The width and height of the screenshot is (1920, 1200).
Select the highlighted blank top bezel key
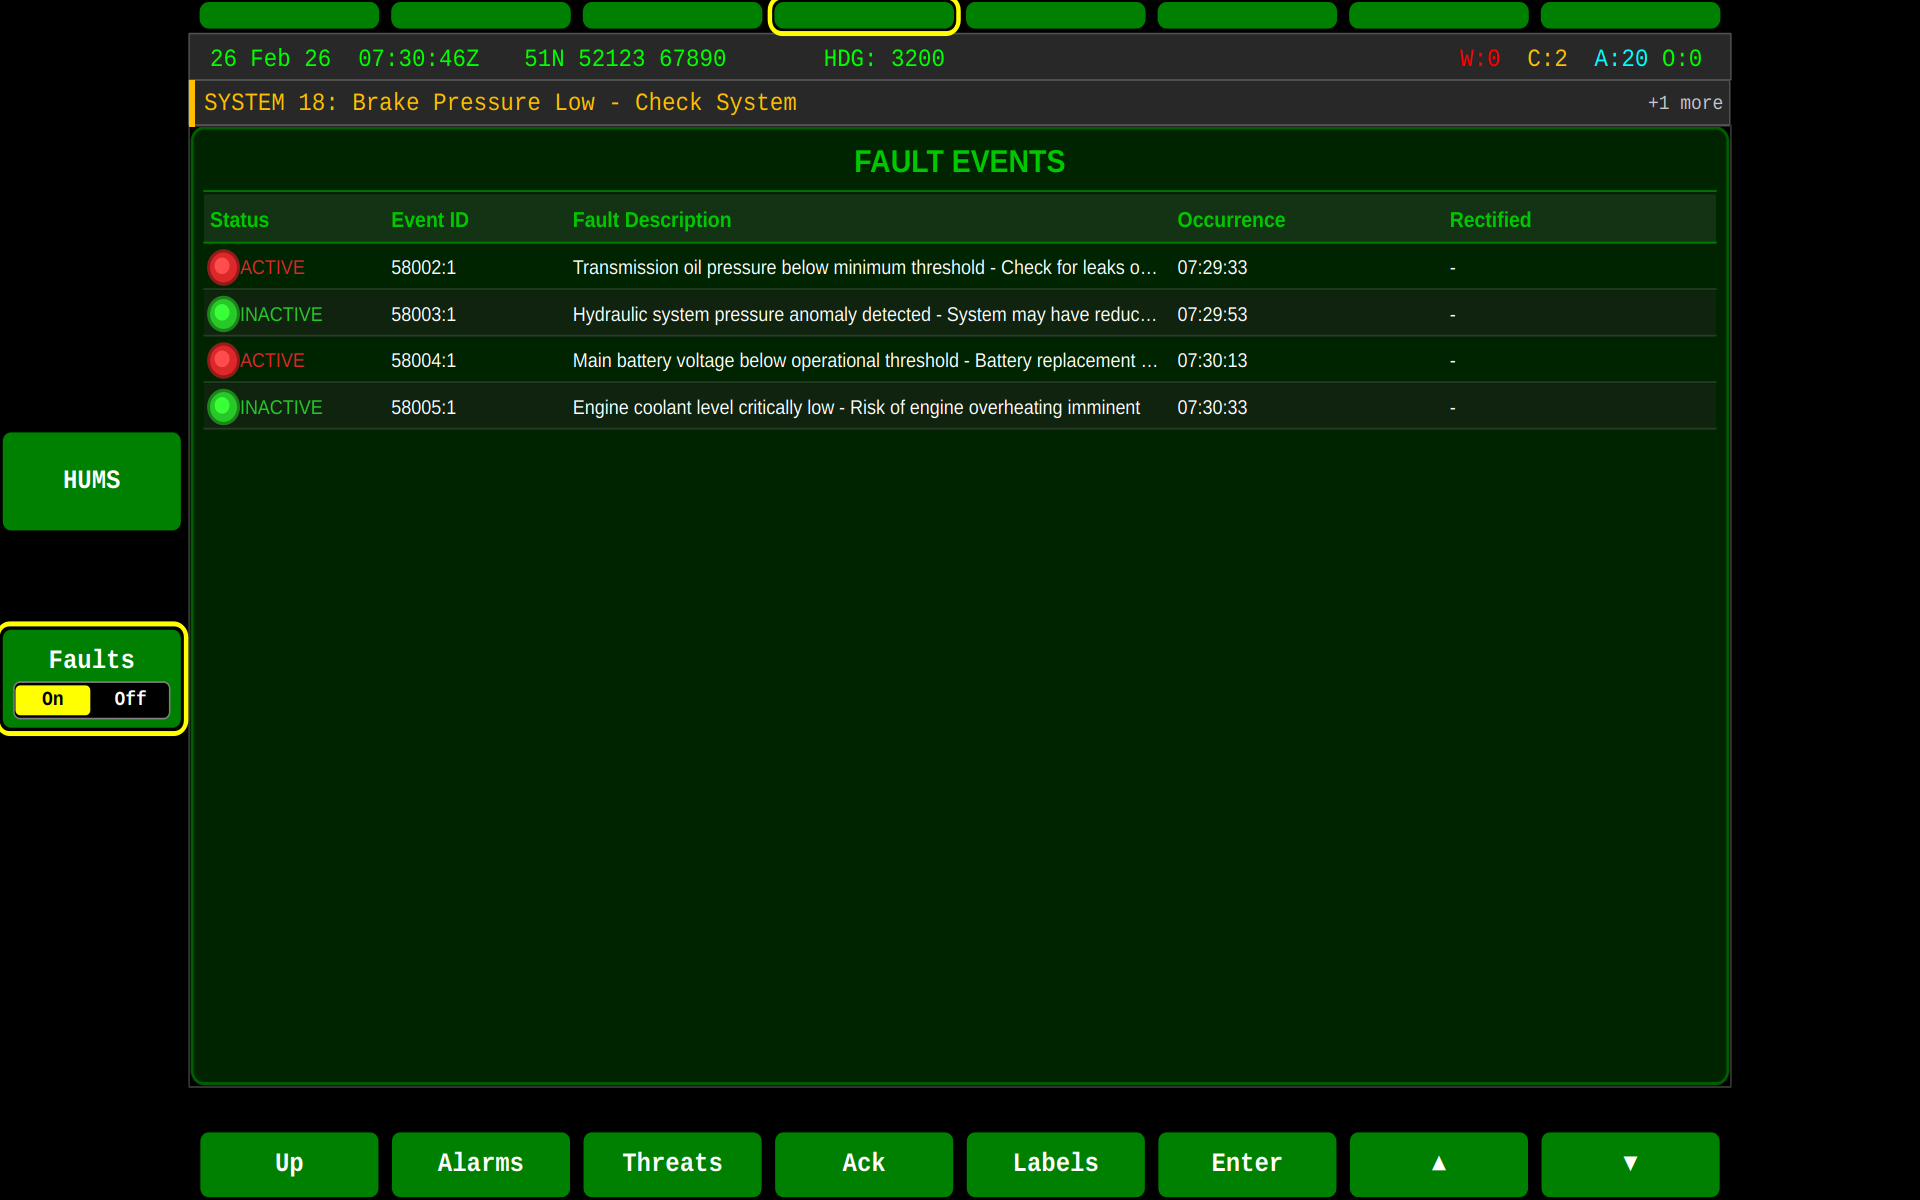(x=864, y=15)
